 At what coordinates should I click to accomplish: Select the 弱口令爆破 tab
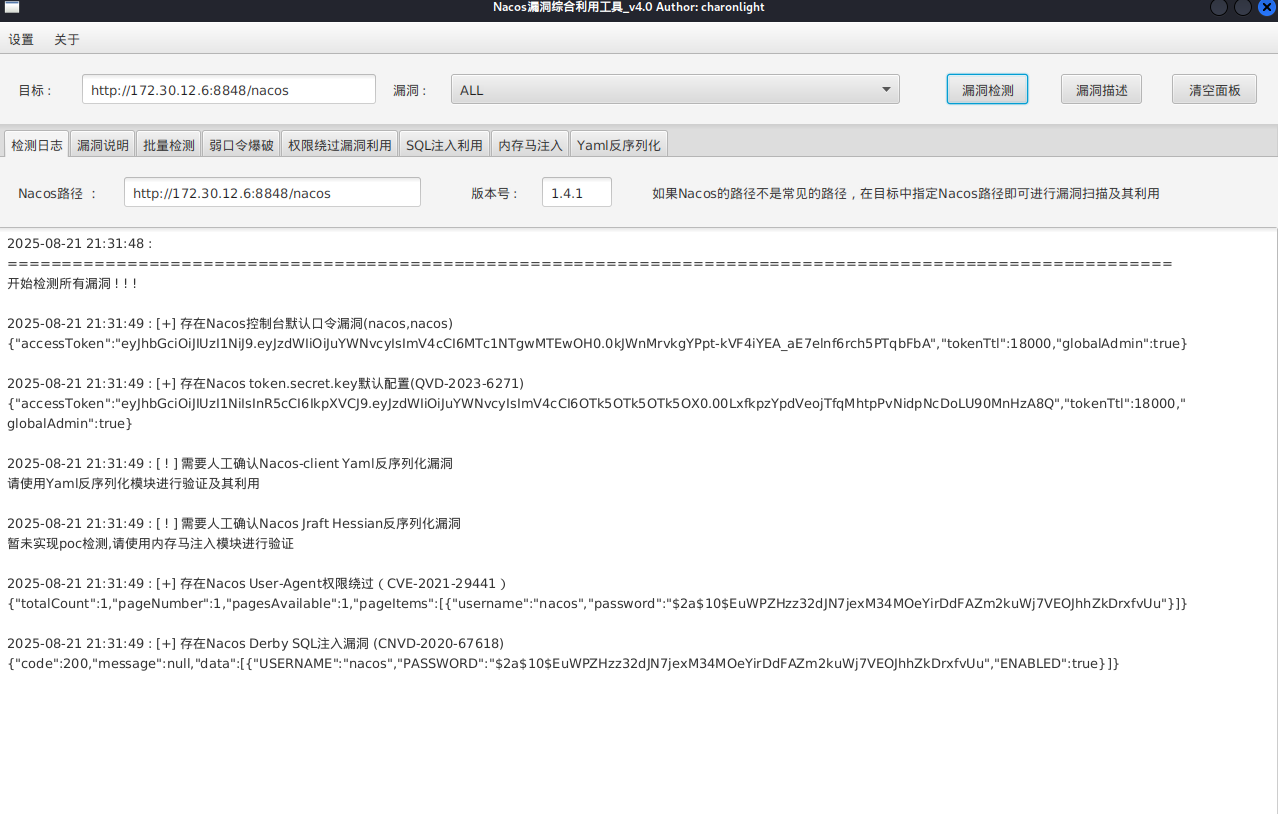point(240,143)
